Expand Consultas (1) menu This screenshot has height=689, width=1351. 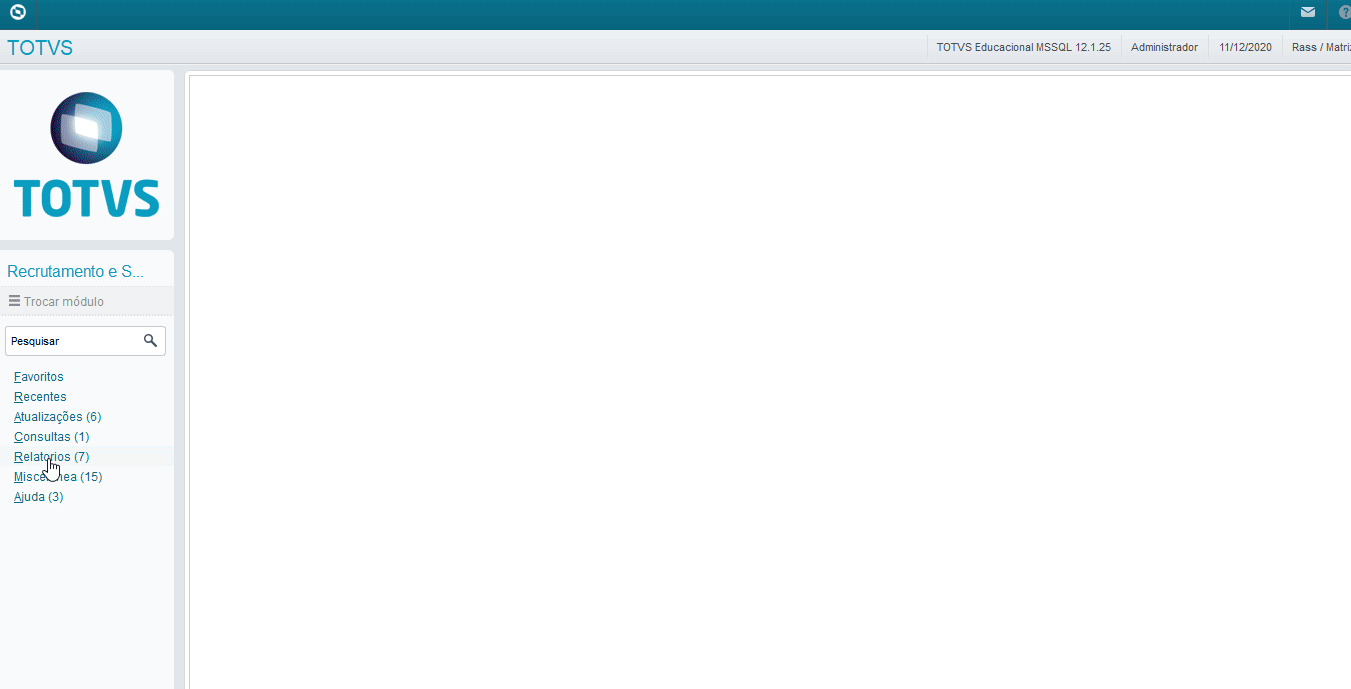[52, 437]
